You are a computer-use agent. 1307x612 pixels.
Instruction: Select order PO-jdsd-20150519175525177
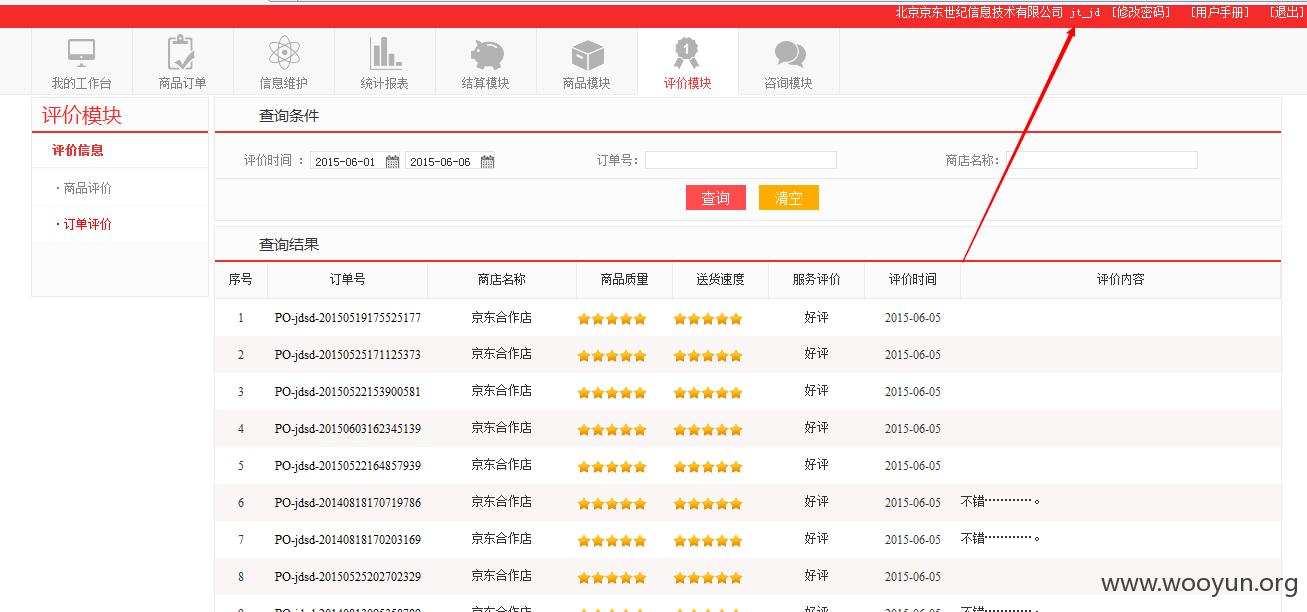tap(348, 318)
